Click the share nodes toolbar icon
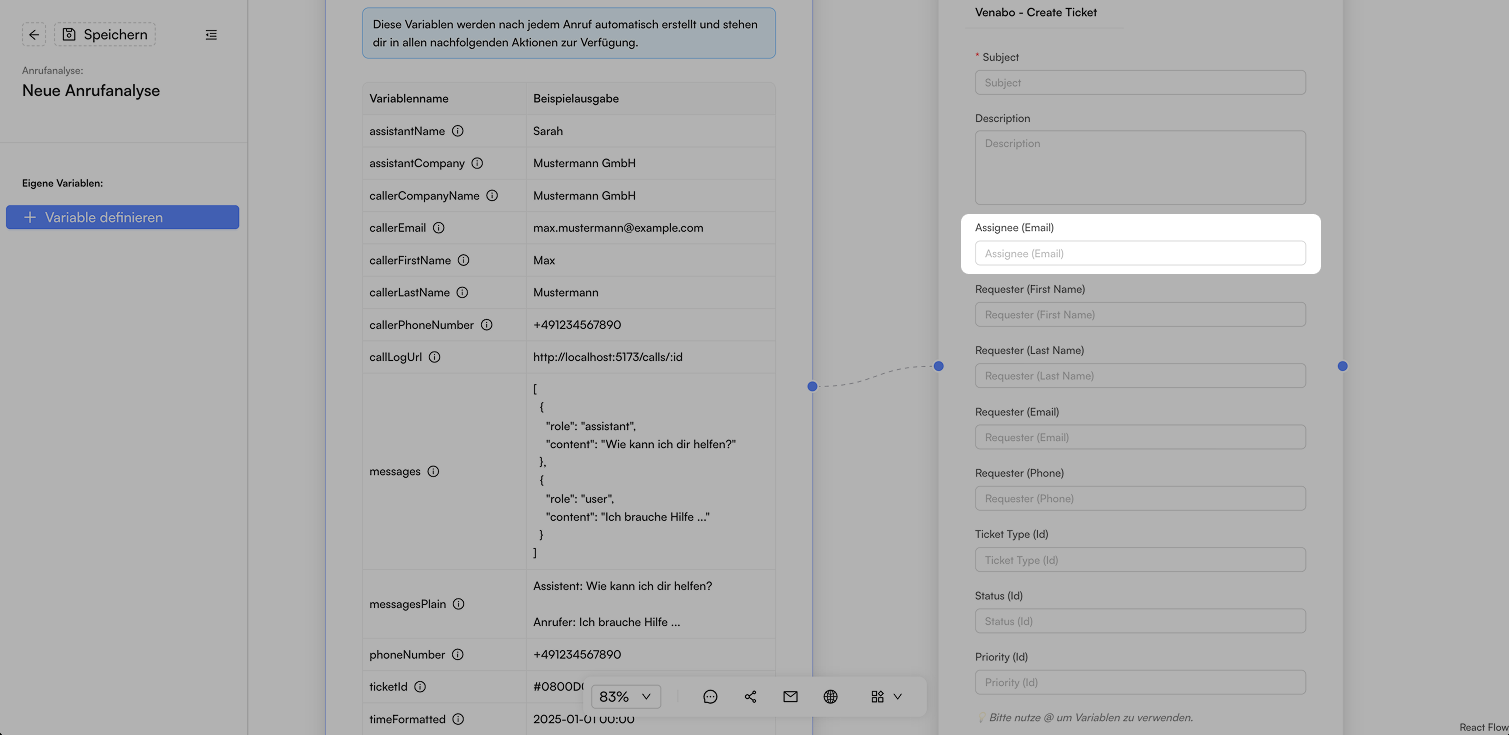The image size is (1509, 735). tap(750, 697)
